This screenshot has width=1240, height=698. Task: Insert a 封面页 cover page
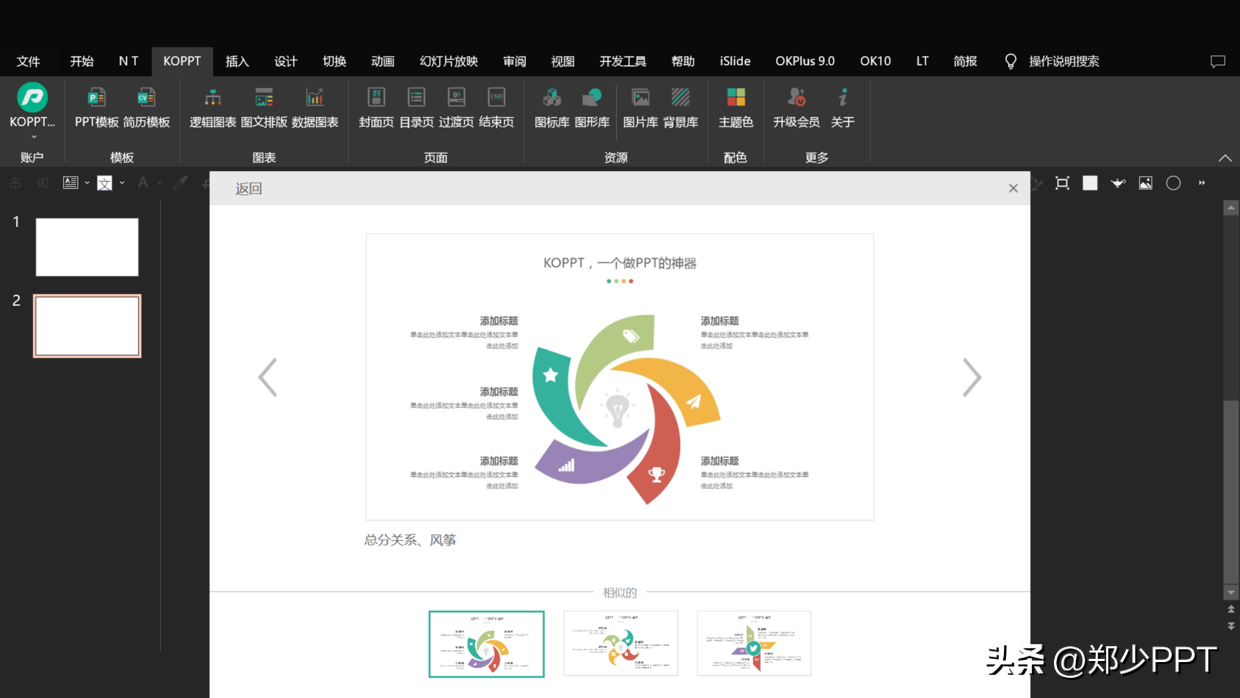click(x=376, y=108)
